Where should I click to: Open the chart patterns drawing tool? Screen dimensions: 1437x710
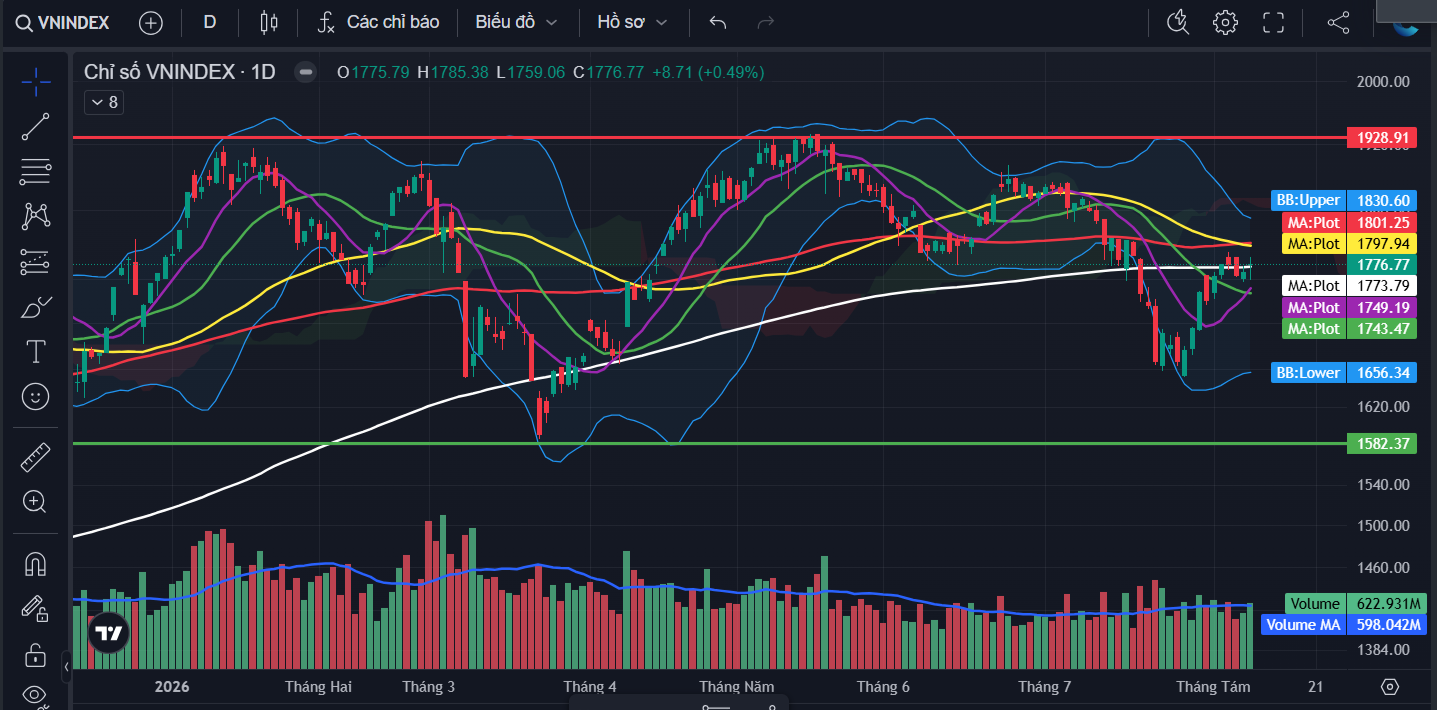(36, 216)
